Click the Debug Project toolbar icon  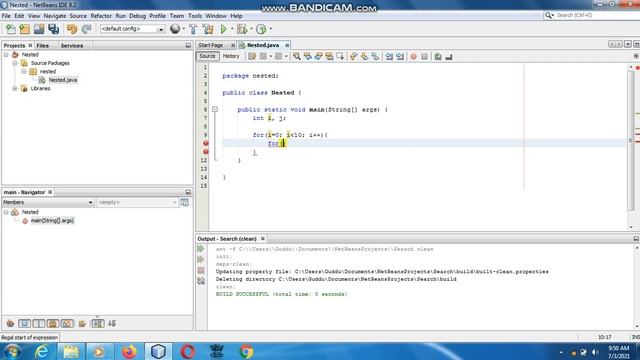coord(242,29)
